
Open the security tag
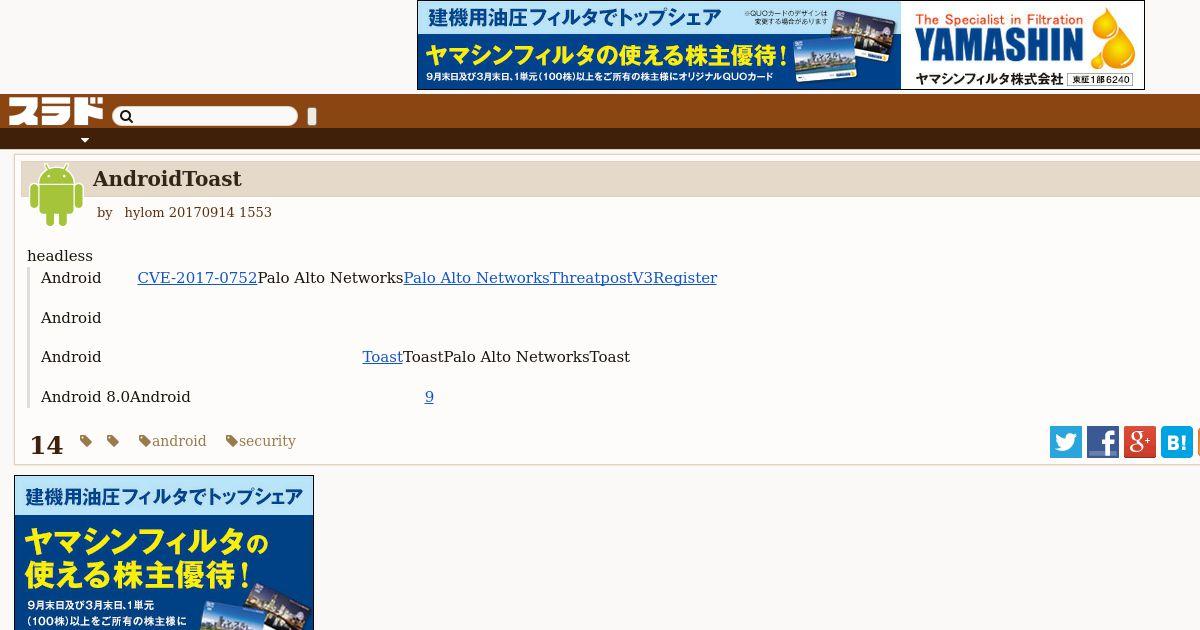tap(261, 441)
